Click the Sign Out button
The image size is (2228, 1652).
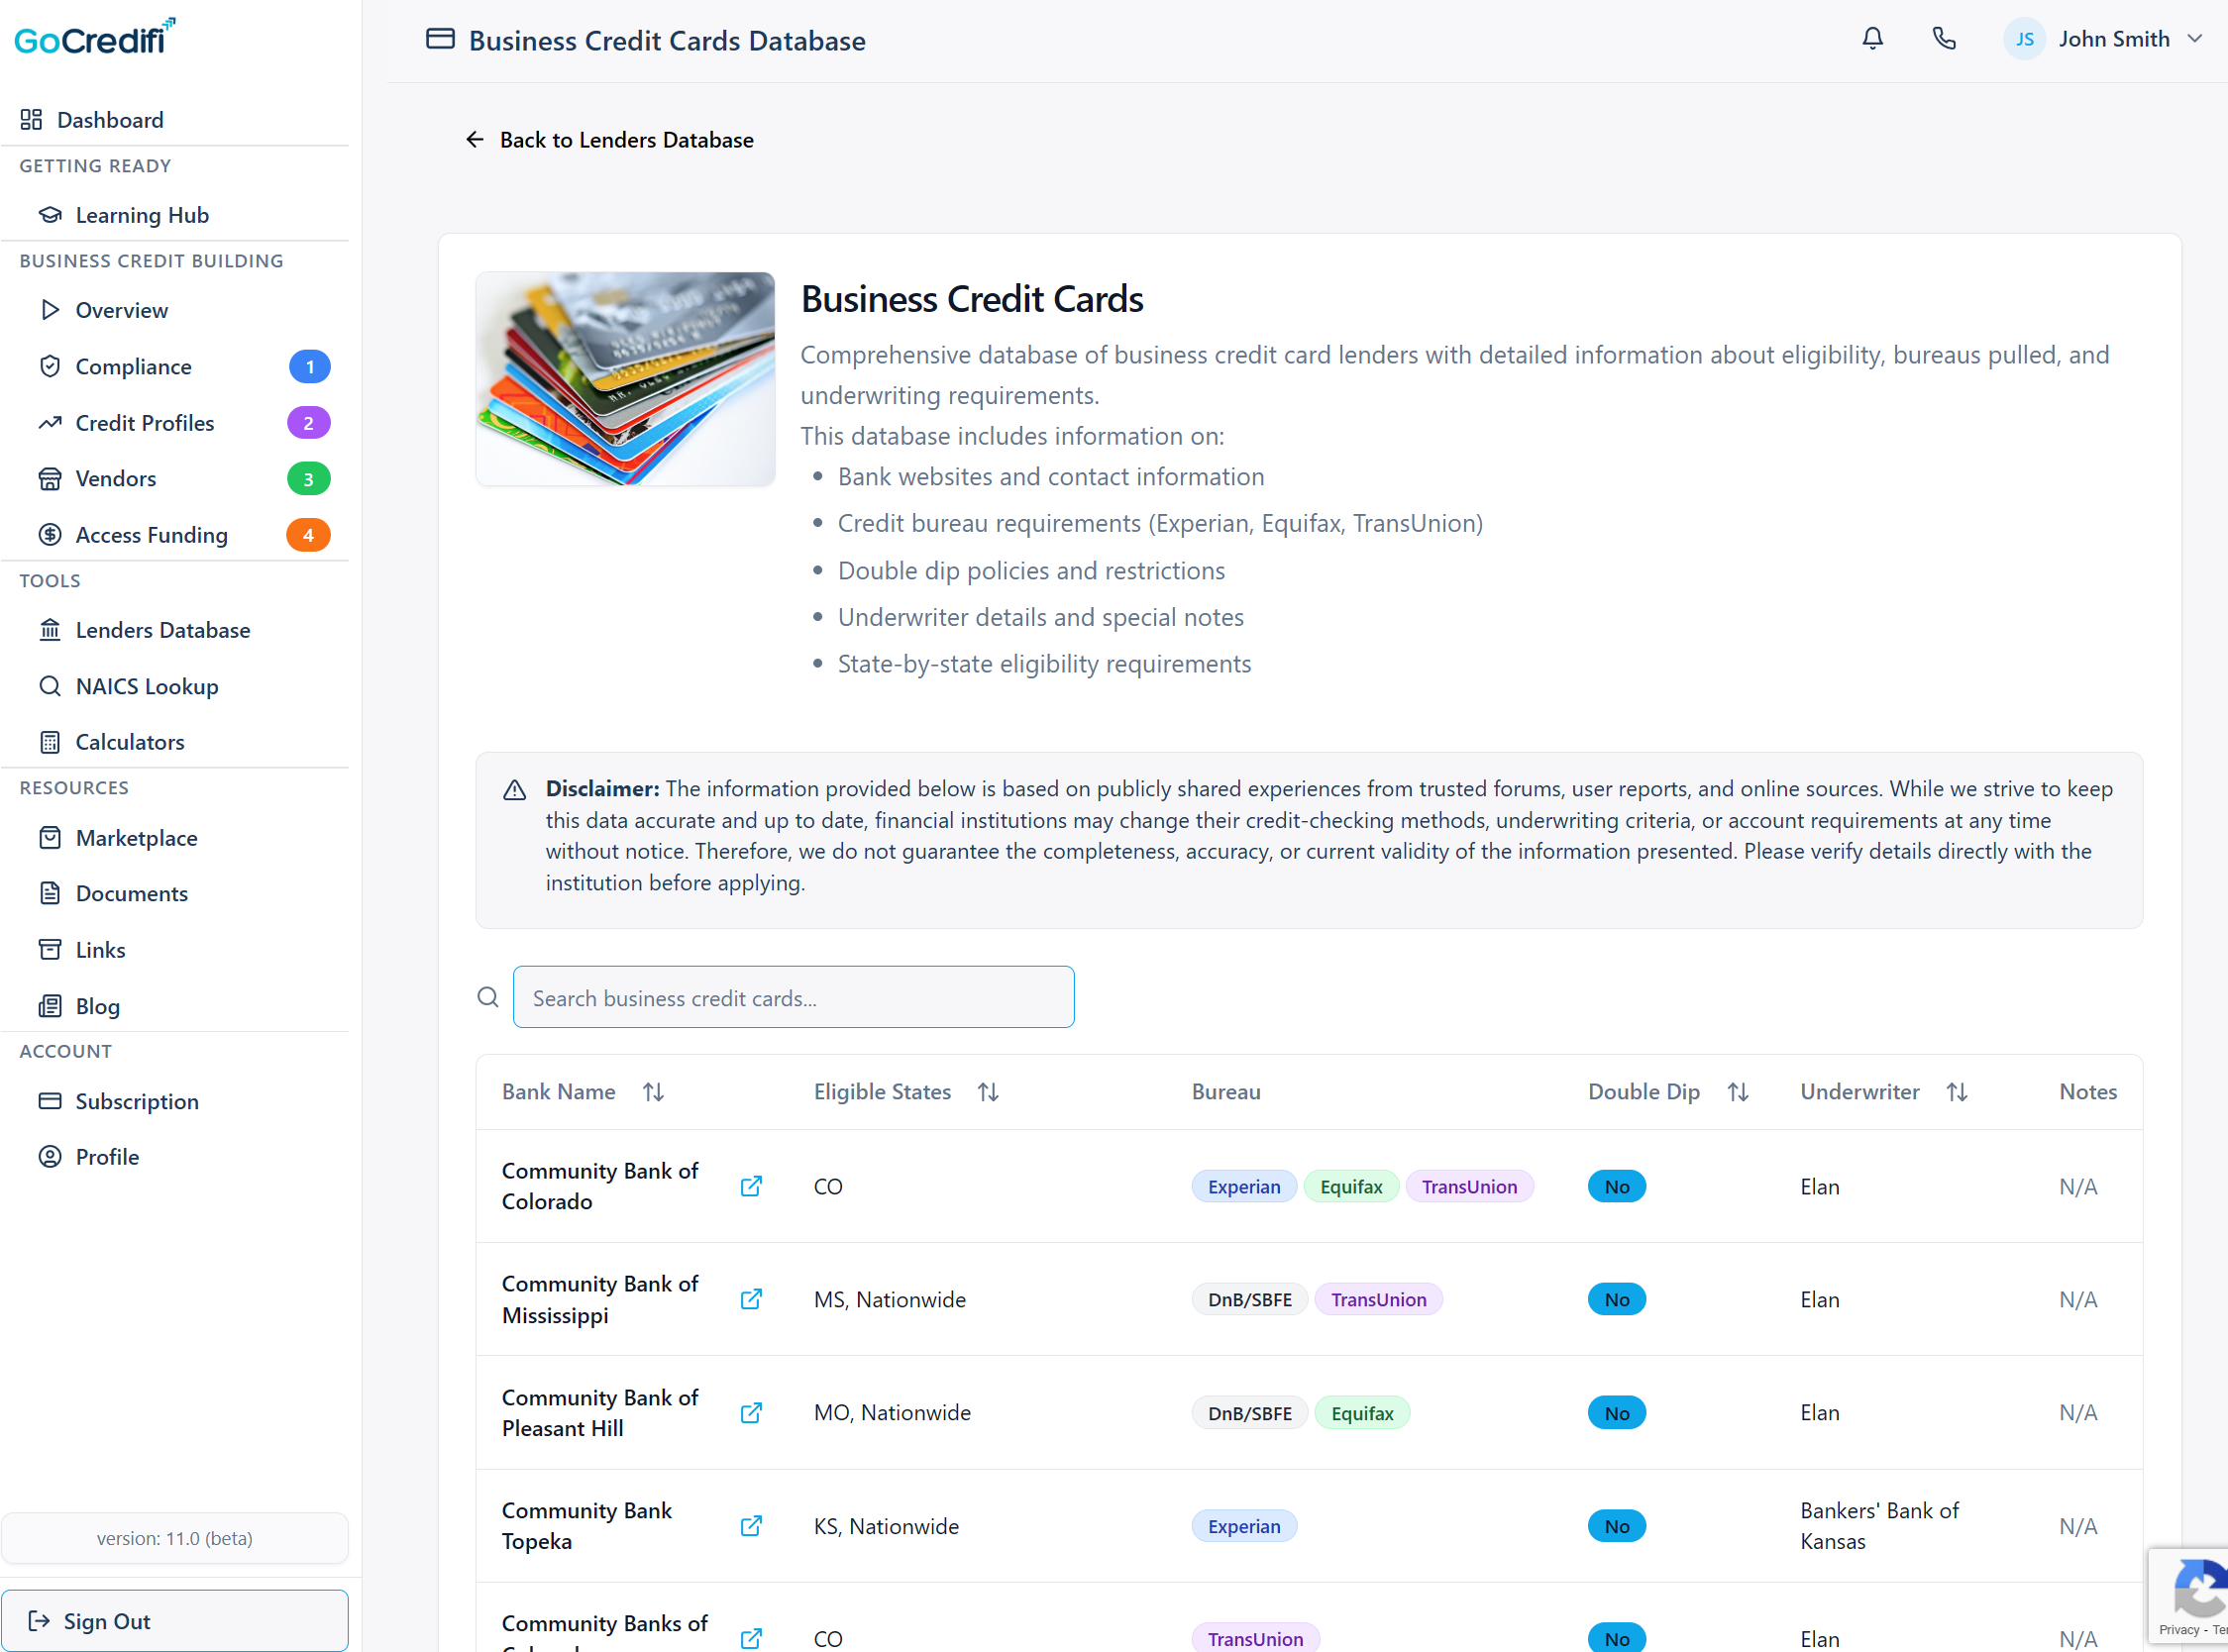[x=175, y=1621]
